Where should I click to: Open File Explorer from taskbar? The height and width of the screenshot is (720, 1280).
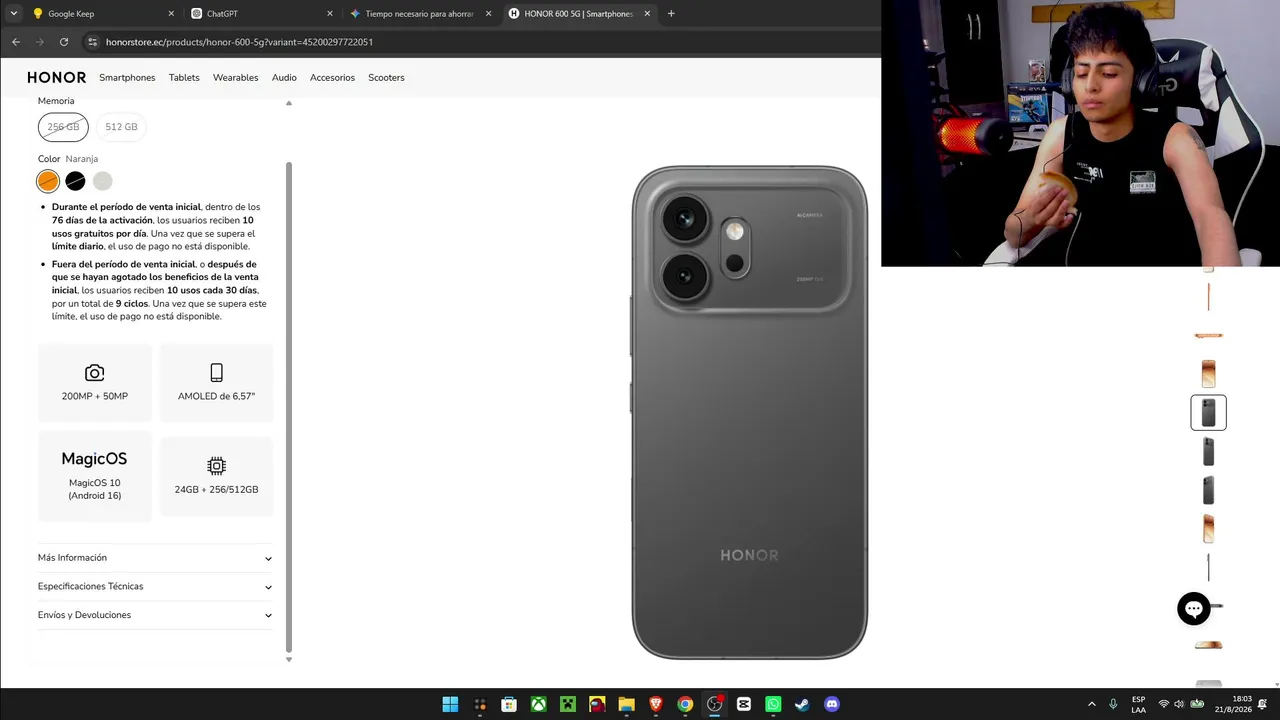tap(626, 704)
